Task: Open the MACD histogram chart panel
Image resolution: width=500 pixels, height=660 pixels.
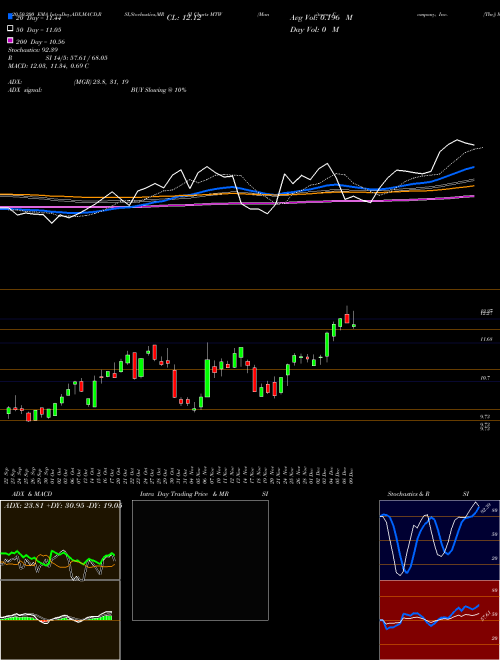Action: (60, 620)
